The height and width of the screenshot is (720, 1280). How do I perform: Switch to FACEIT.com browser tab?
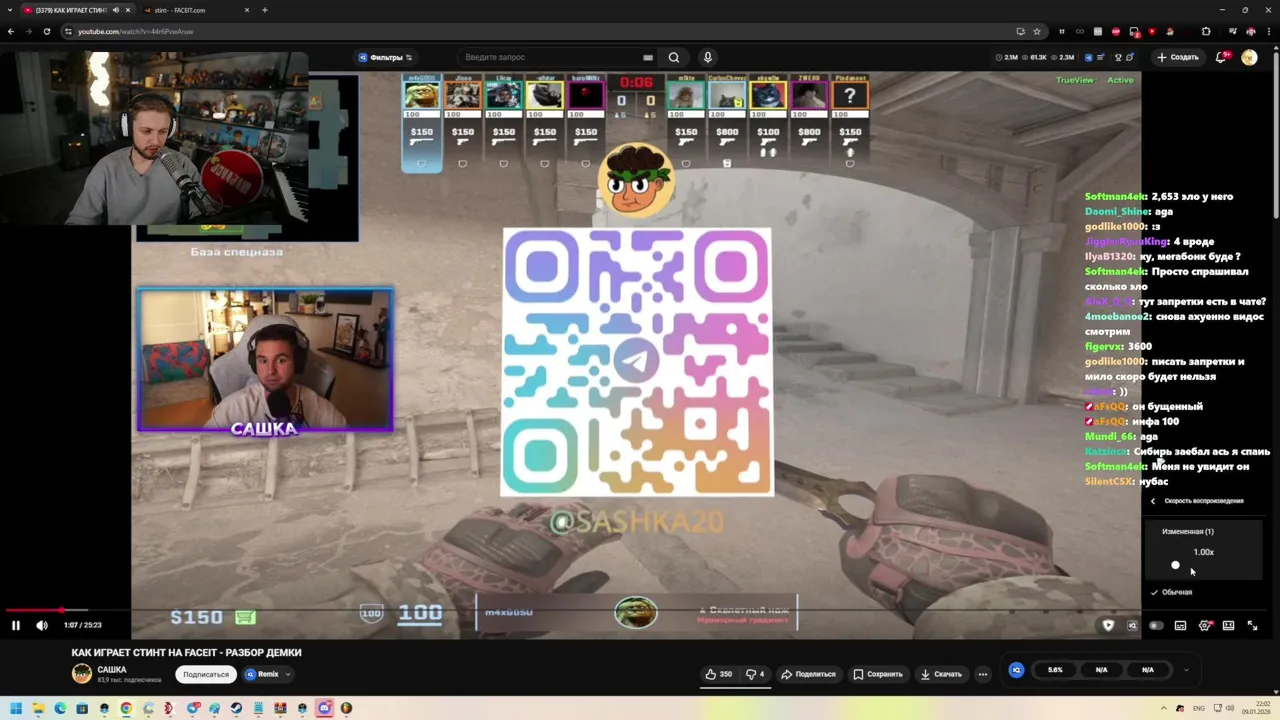(x=198, y=10)
